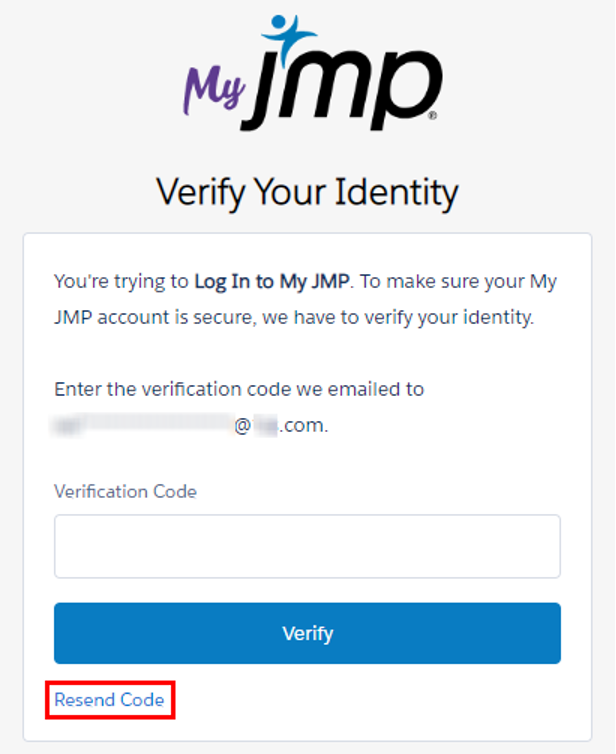Screen dimensions: 616x754
Task: Focus the Verification Code input field
Action: (307, 546)
